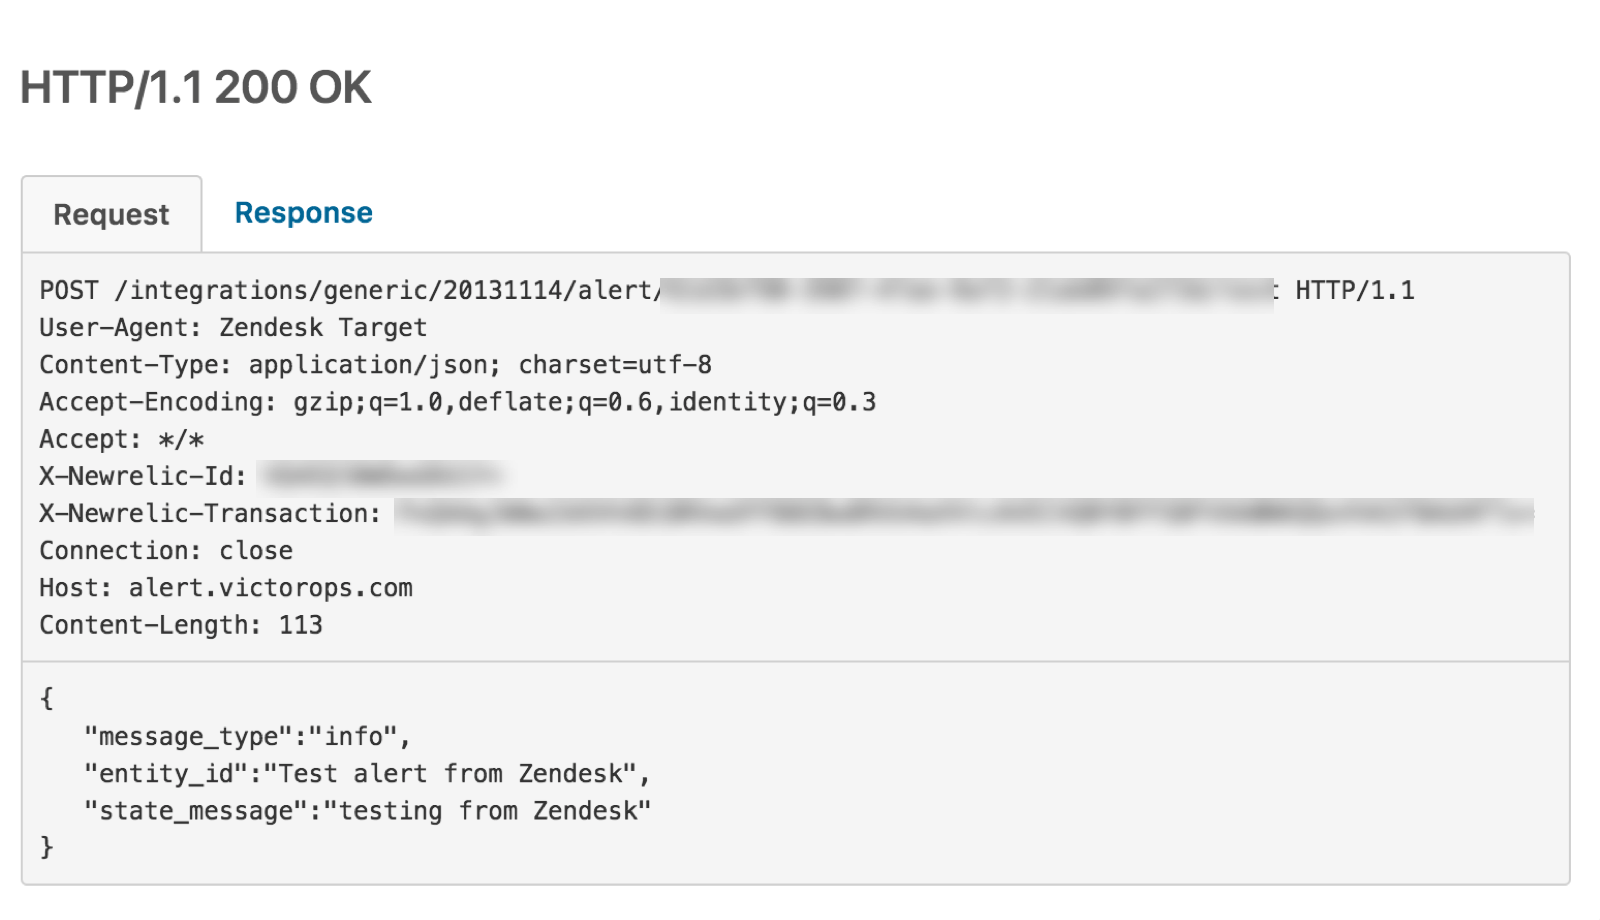Select the Request tab
The height and width of the screenshot is (920, 1600).
(111, 214)
